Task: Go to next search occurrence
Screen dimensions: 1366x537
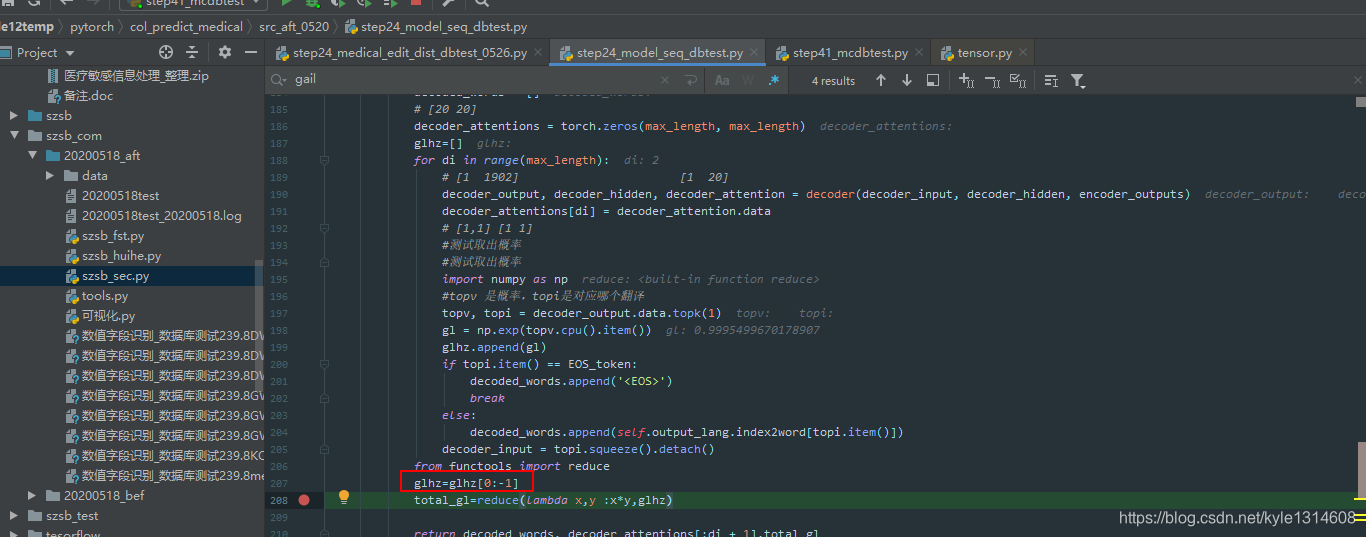Action: (x=907, y=80)
